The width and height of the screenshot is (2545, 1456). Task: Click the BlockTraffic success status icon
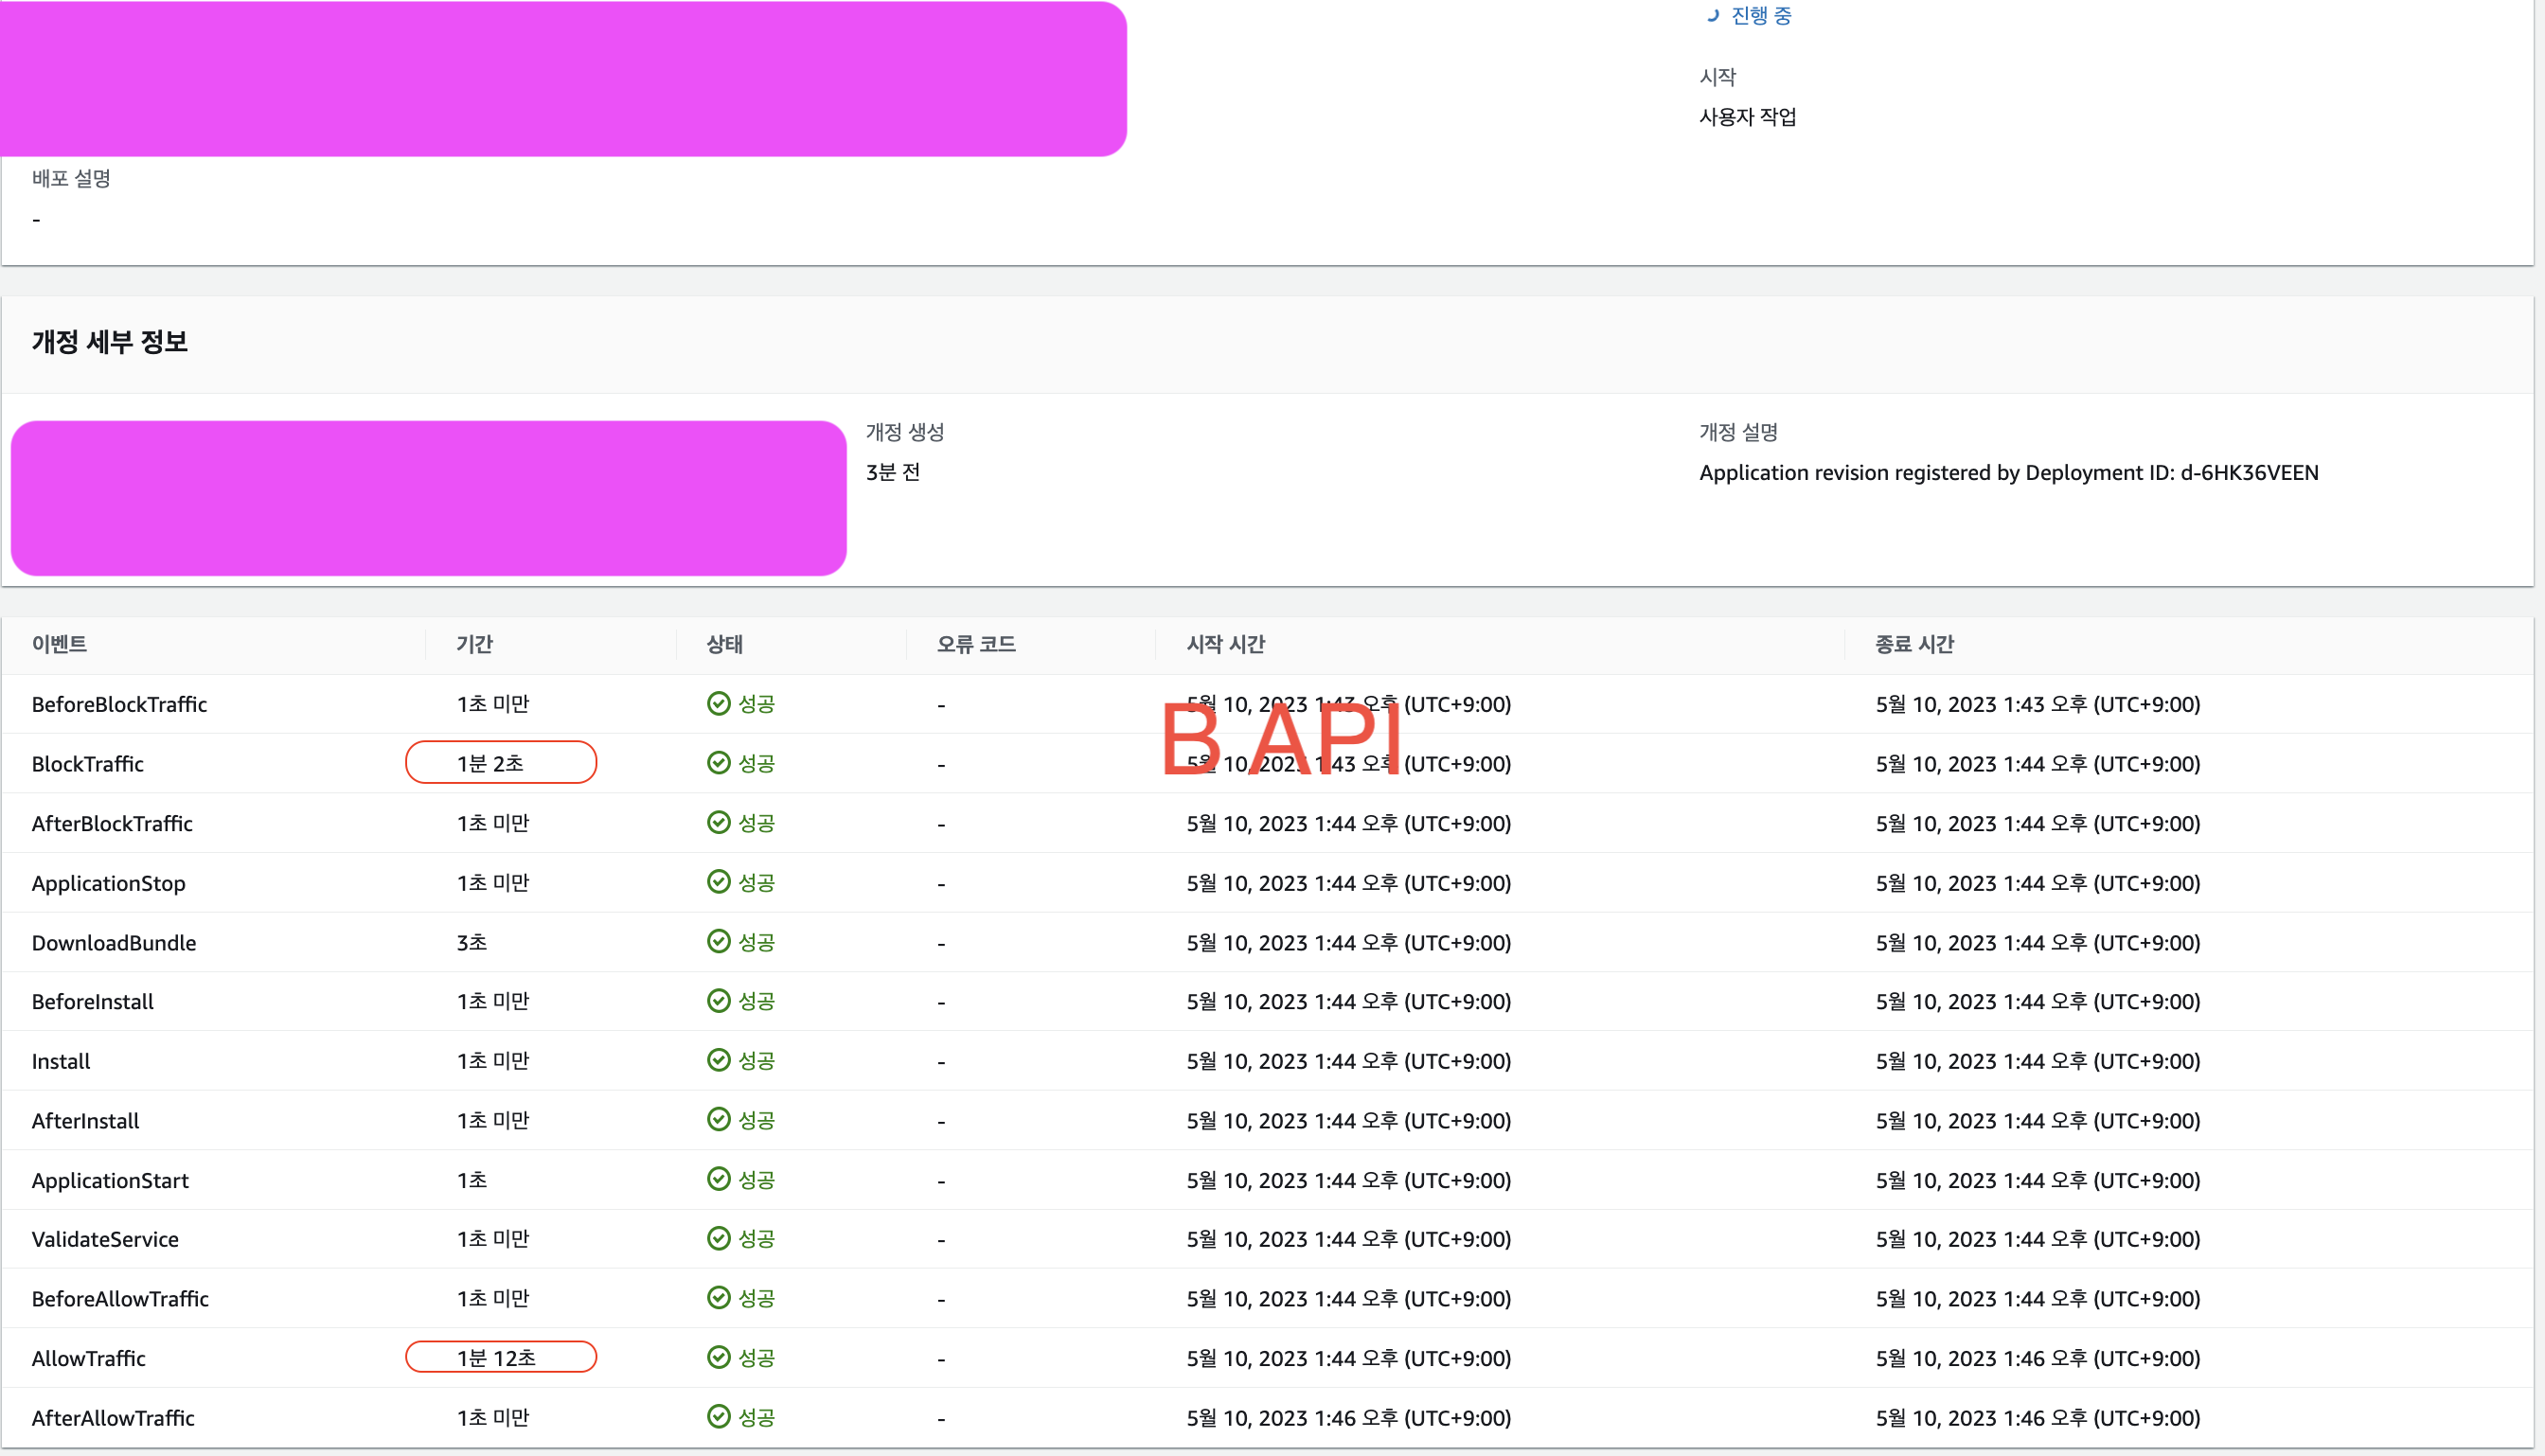718,763
